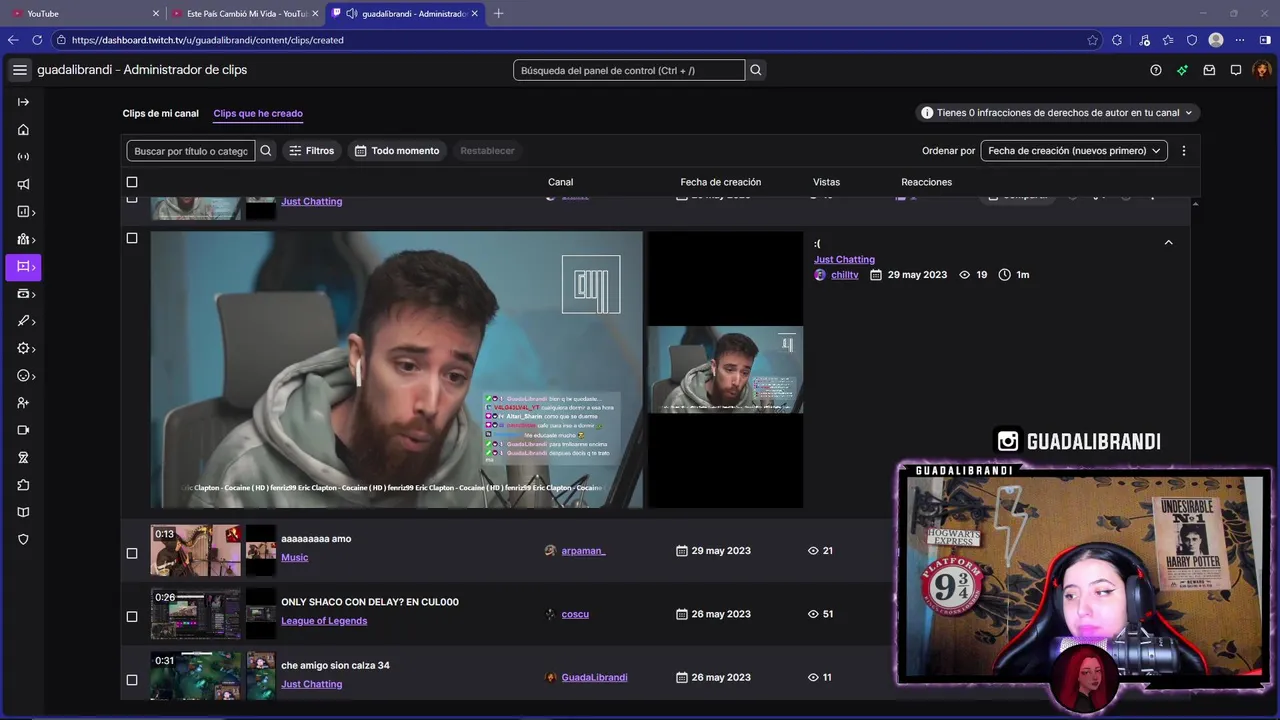1280x720 pixels.
Task: Open the Music category link
Action: coord(295,558)
